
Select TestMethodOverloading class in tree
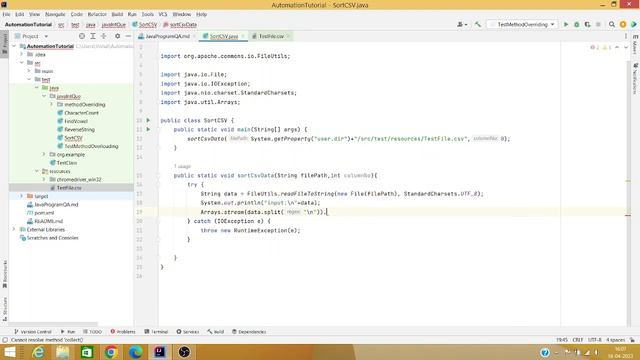(x=91, y=146)
